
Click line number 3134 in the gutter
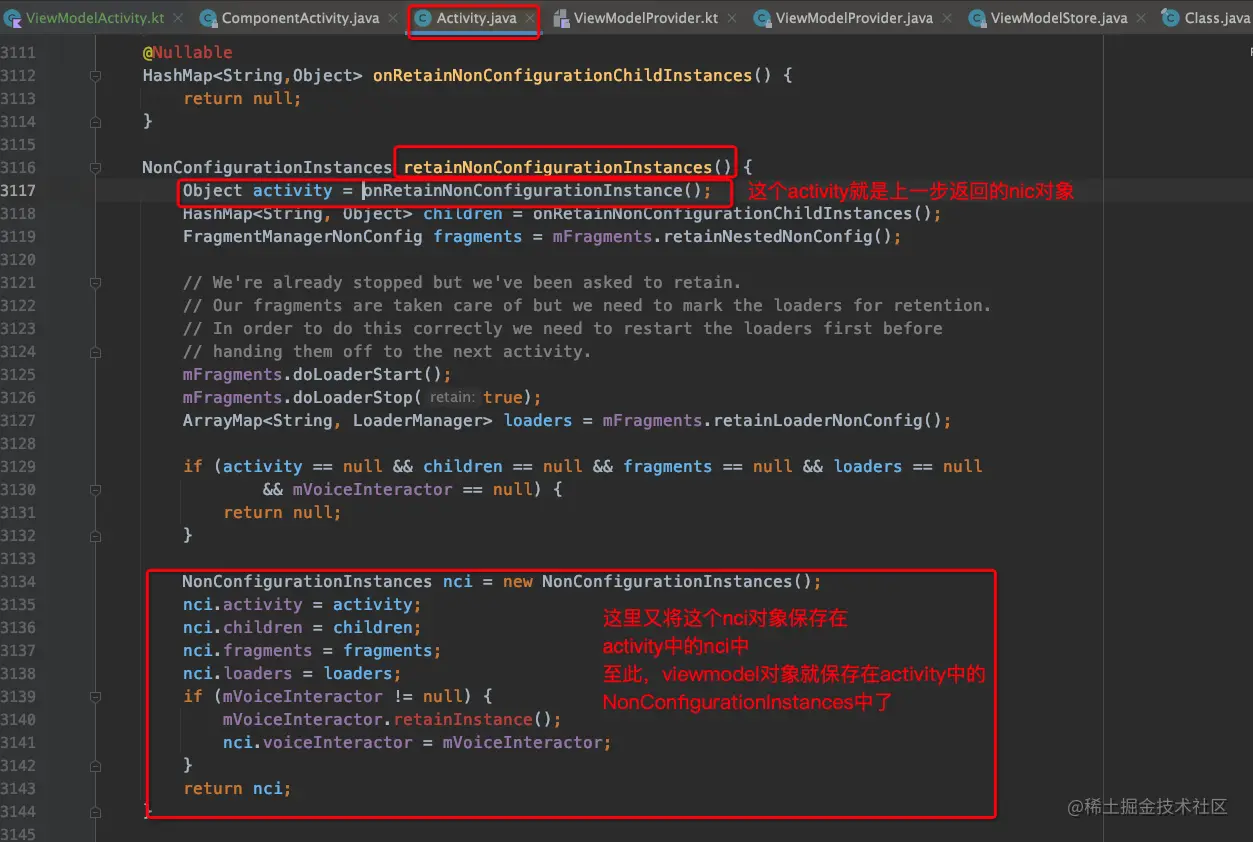18,581
